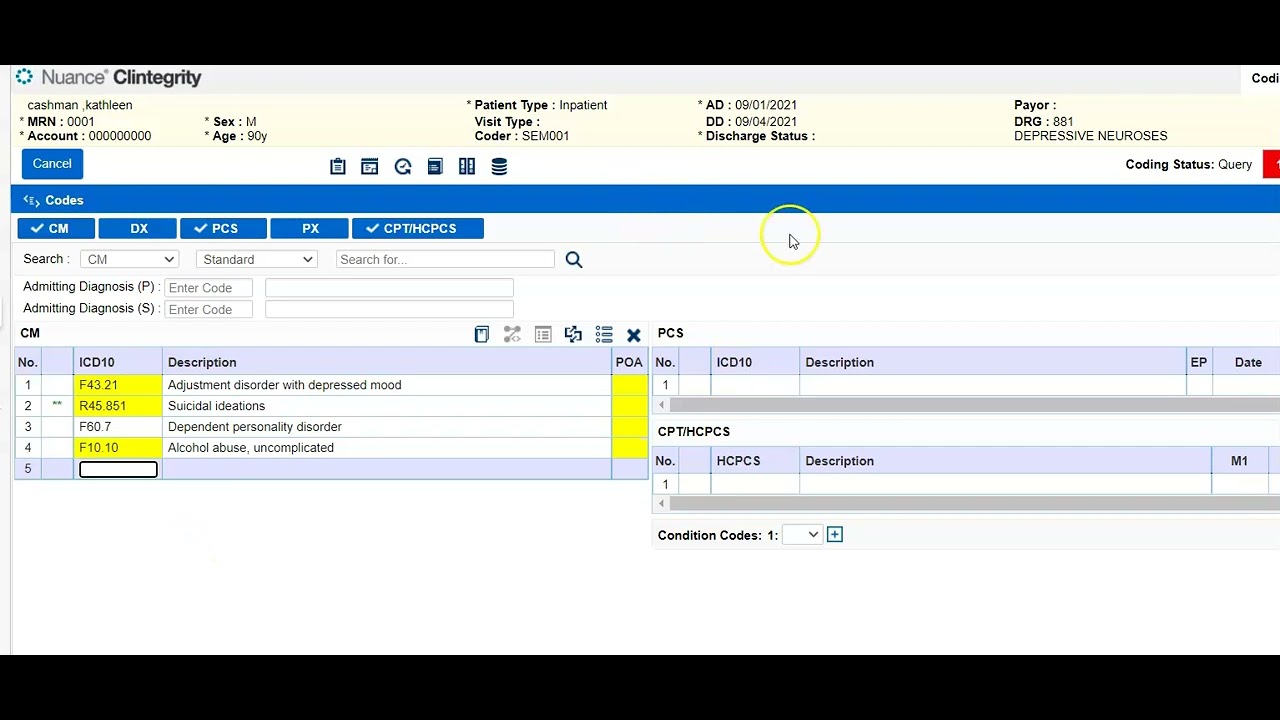Toggle the CPT/HCPCS code set button
Image resolution: width=1280 pixels, height=720 pixels.
[418, 229]
